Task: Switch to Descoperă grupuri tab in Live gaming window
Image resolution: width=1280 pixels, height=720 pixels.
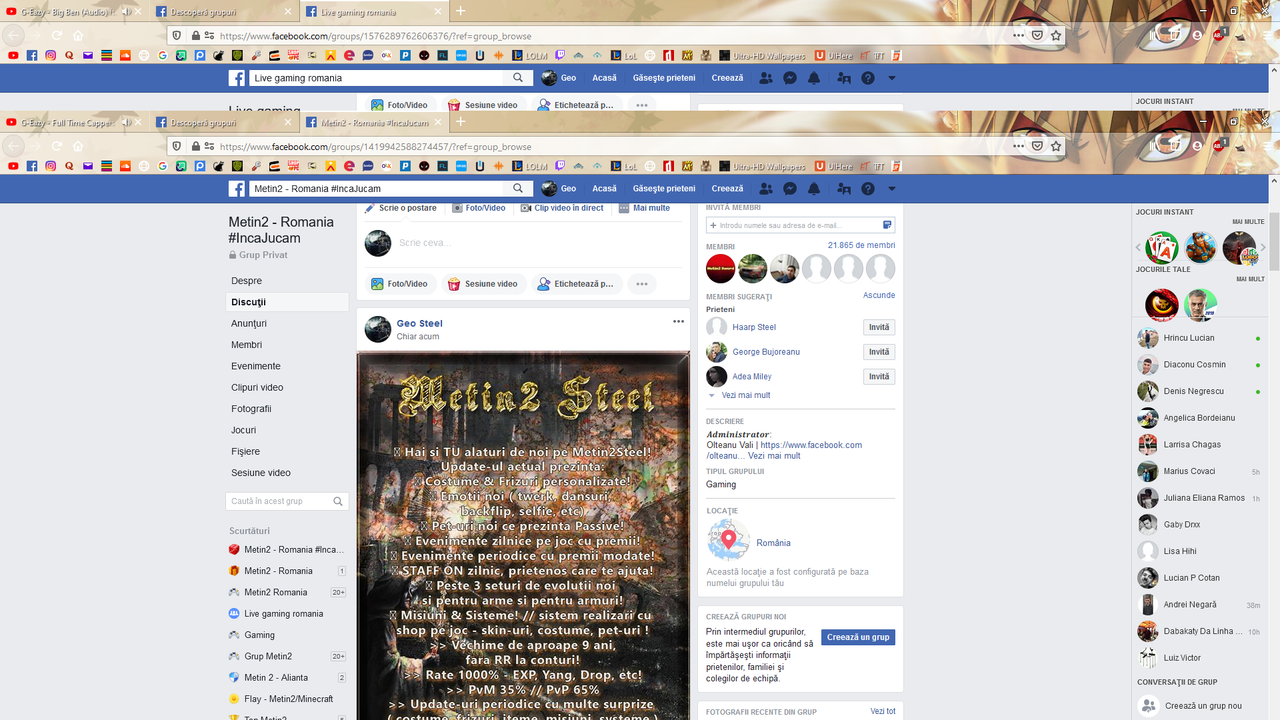Action: pyautogui.click(x=225, y=11)
